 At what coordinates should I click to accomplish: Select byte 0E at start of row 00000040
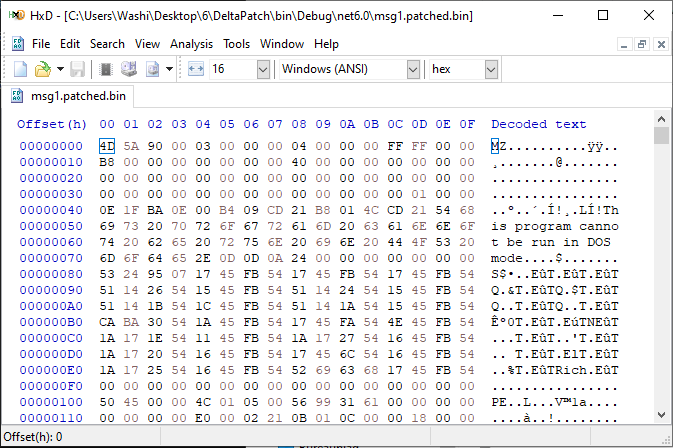pyautogui.click(x=107, y=210)
